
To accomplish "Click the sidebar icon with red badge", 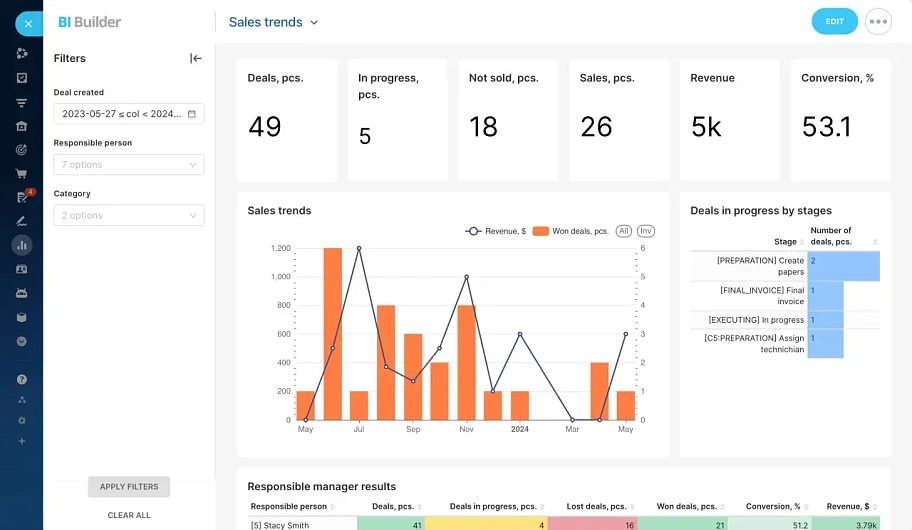I will [x=22, y=197].
